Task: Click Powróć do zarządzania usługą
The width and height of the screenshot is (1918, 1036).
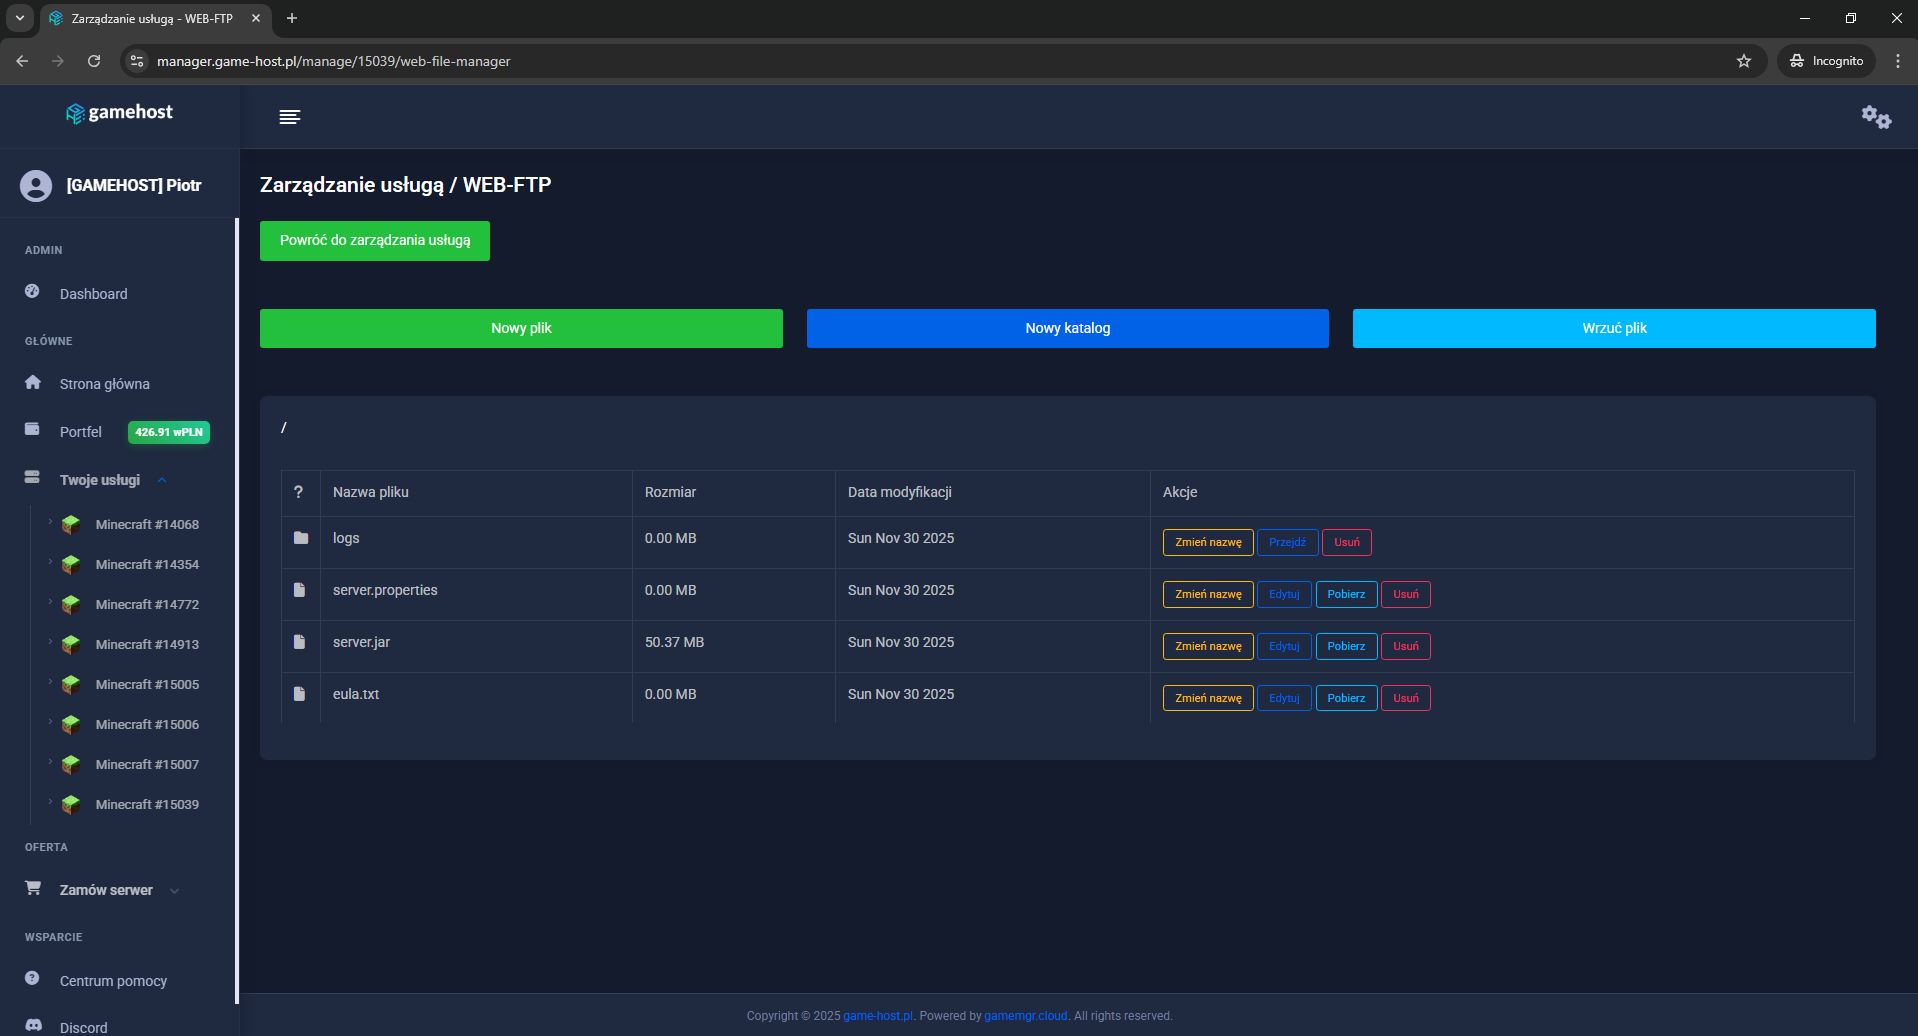Action: (x=374, y=240)
